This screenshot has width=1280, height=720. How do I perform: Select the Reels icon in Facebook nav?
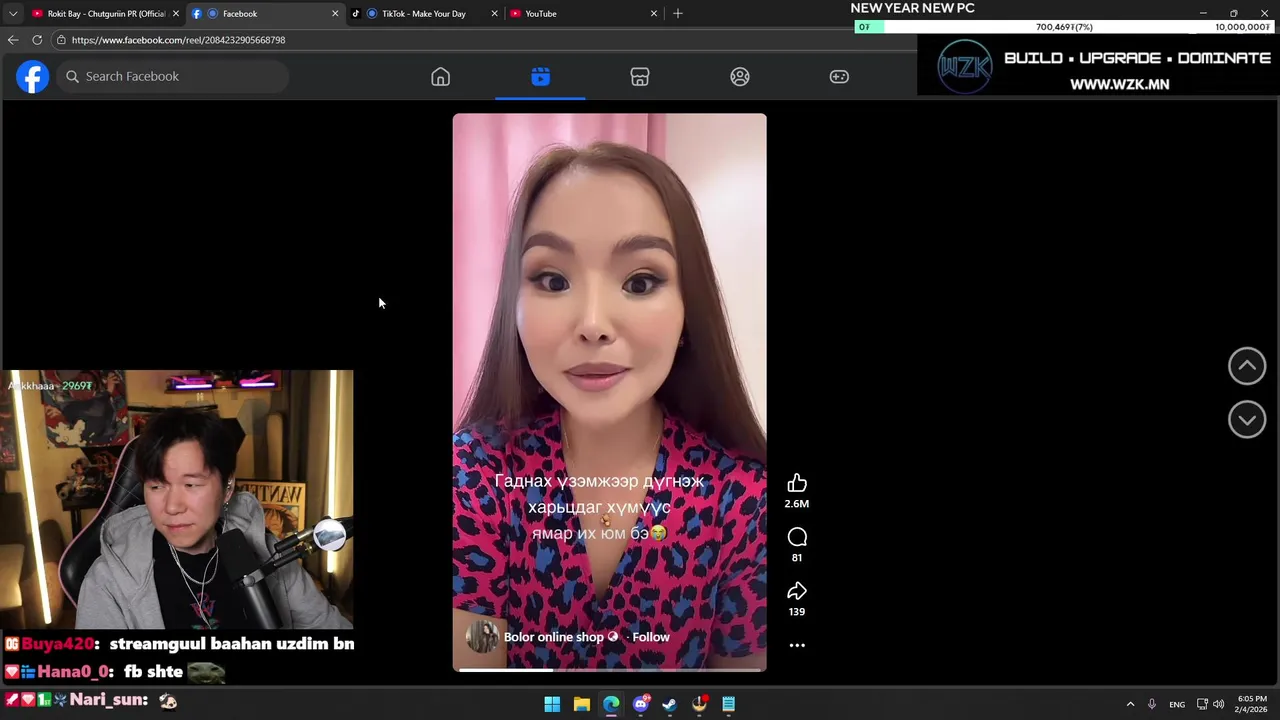click(x=540, y=77)
